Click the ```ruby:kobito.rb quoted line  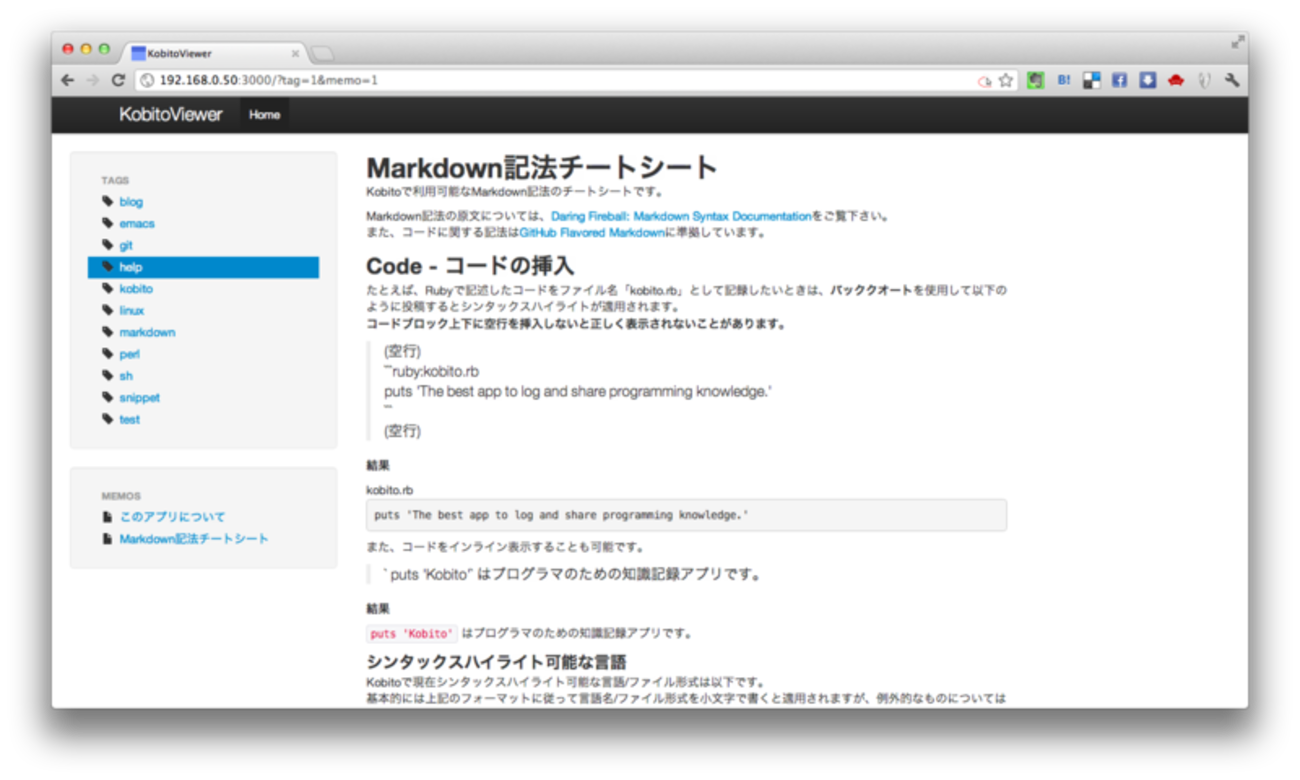tap(431, 372)
